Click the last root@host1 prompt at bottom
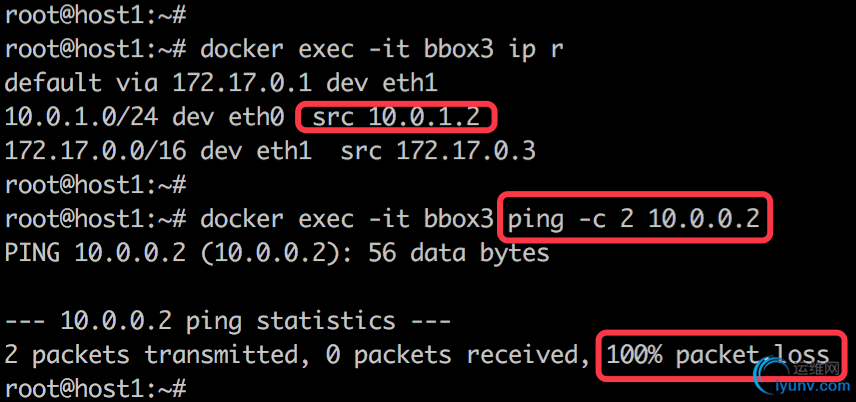Screen dimensions: 856x402 [x=96, y=389]
